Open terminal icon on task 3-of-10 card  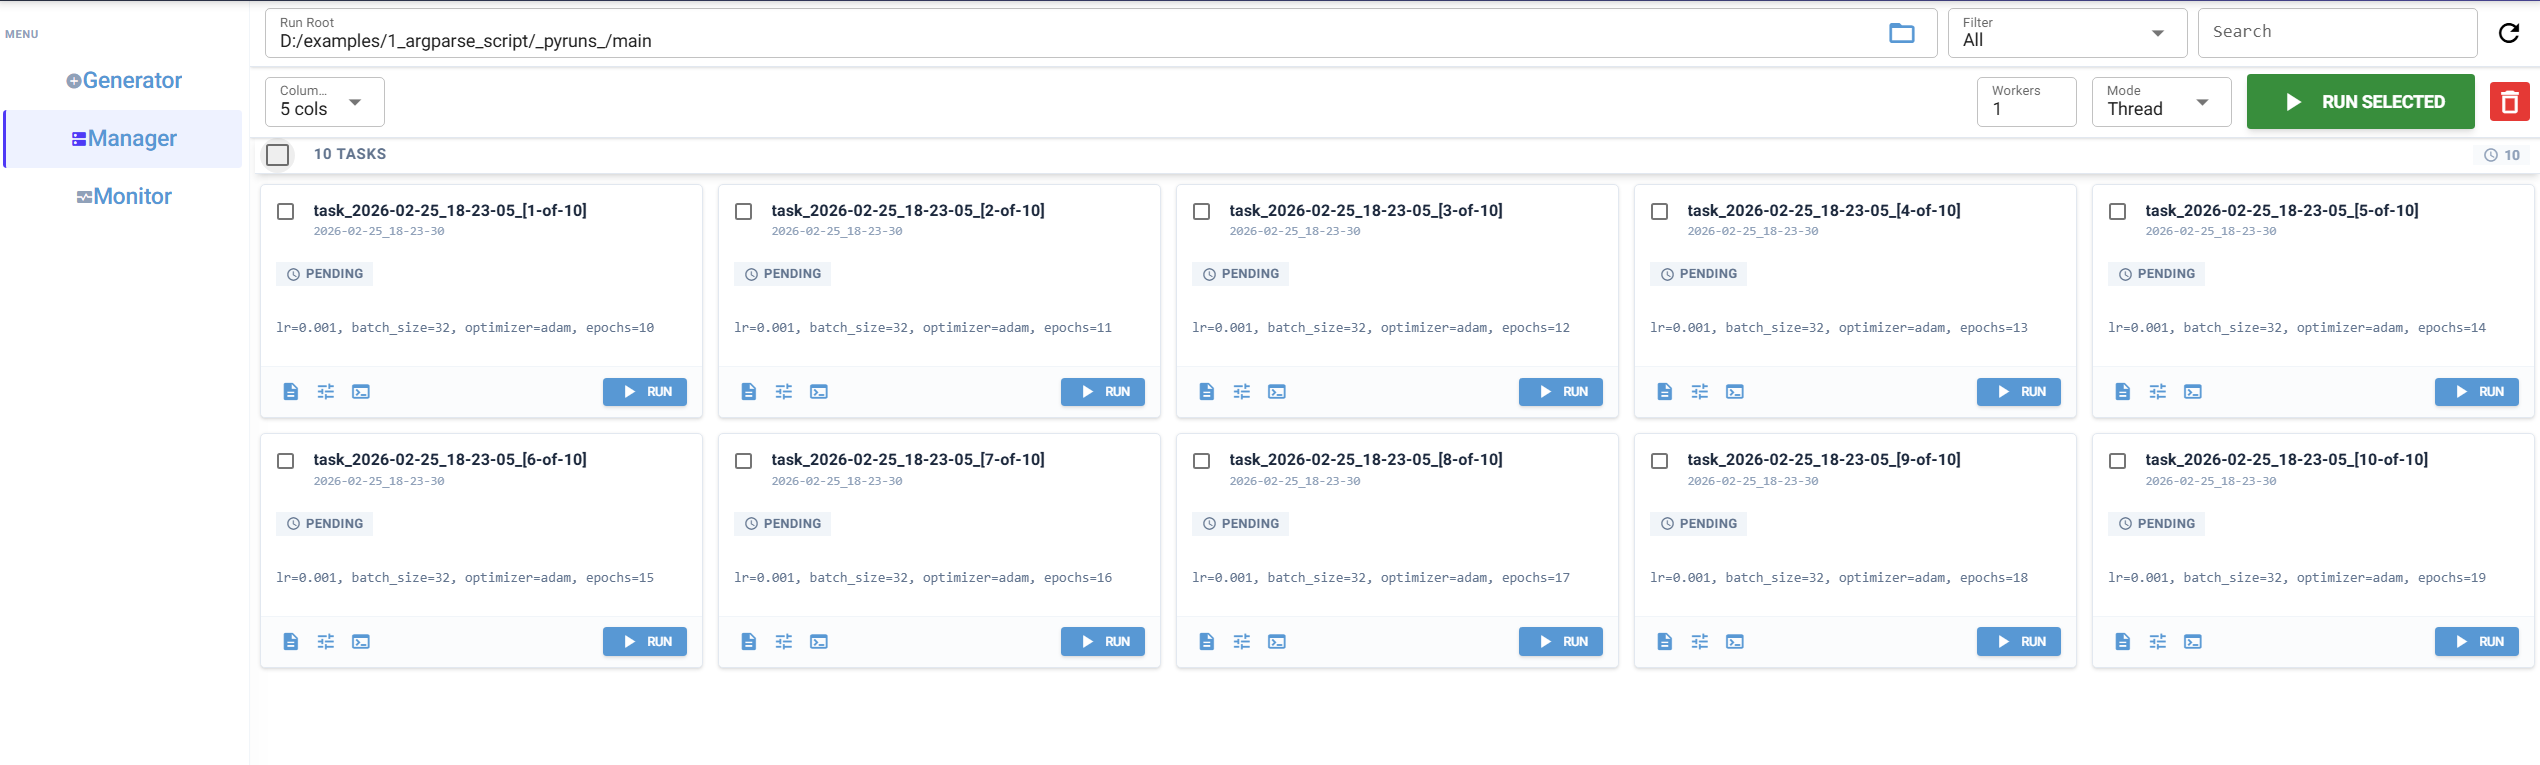[x=1277, y=392]
